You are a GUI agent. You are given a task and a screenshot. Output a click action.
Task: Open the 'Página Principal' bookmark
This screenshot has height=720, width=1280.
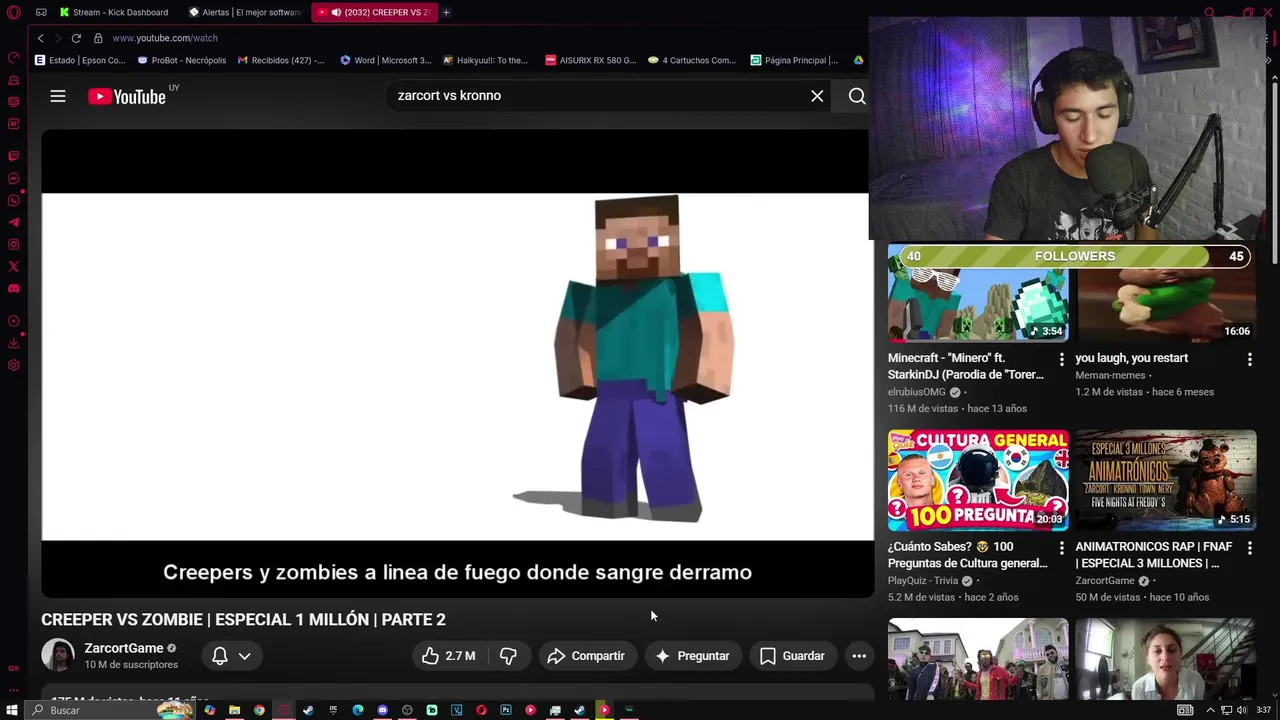[x=794, y=60]
